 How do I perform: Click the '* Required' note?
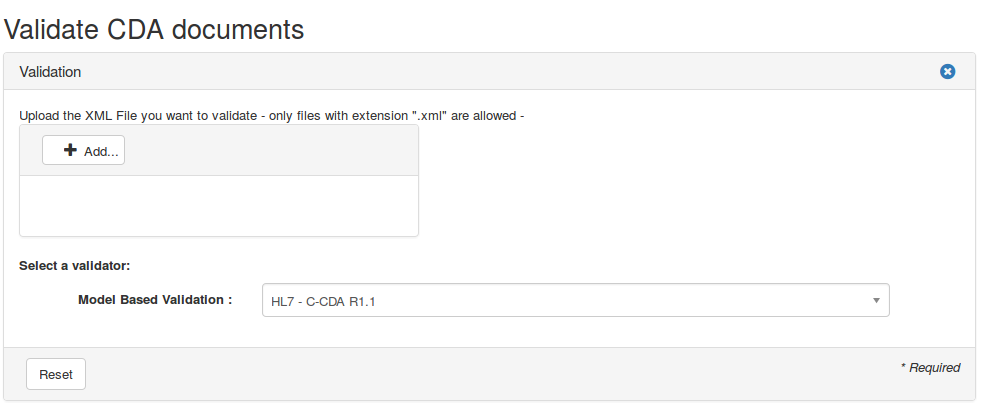(930, 368)
